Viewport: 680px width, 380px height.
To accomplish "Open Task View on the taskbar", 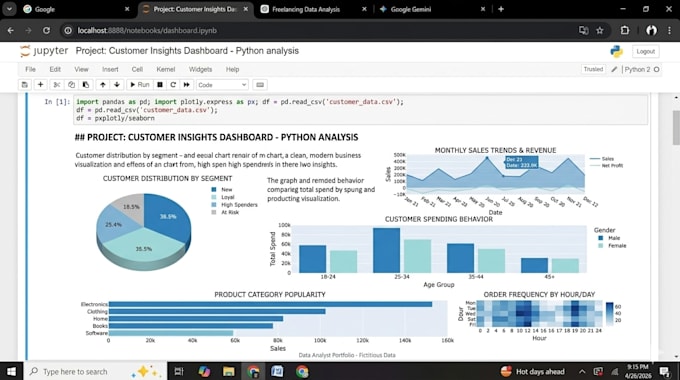I will [178, 371].
